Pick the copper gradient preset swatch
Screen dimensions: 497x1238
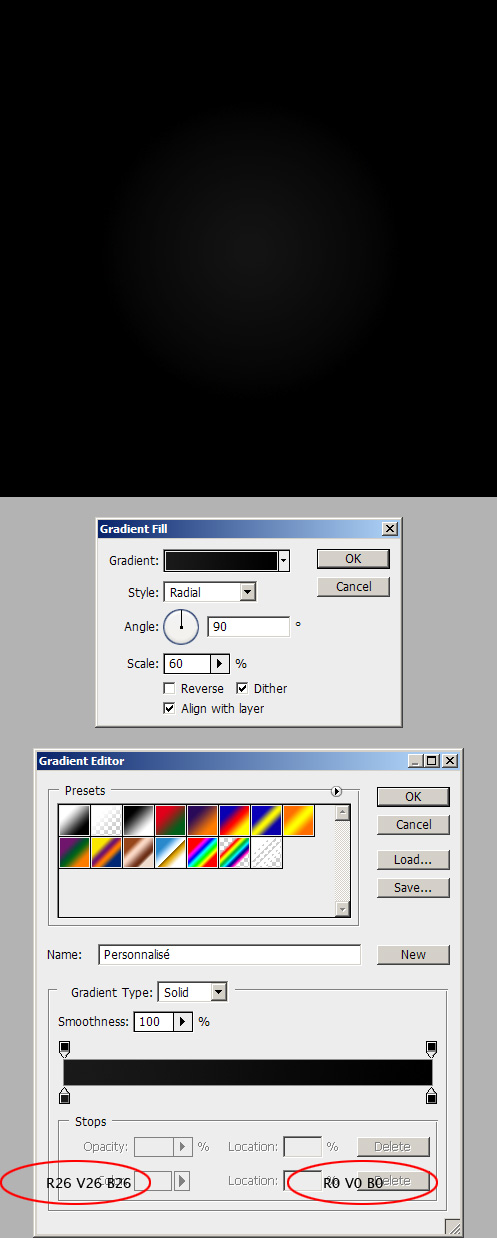coord(138,852)
